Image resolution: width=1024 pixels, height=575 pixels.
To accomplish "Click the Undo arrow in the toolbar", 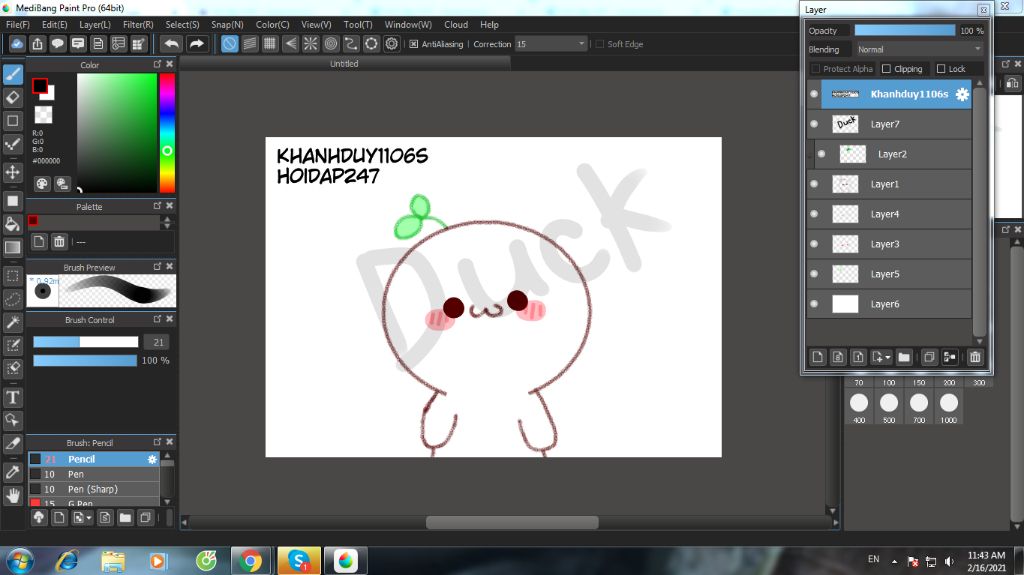I will pyautogui.click(x=172, y=44).
